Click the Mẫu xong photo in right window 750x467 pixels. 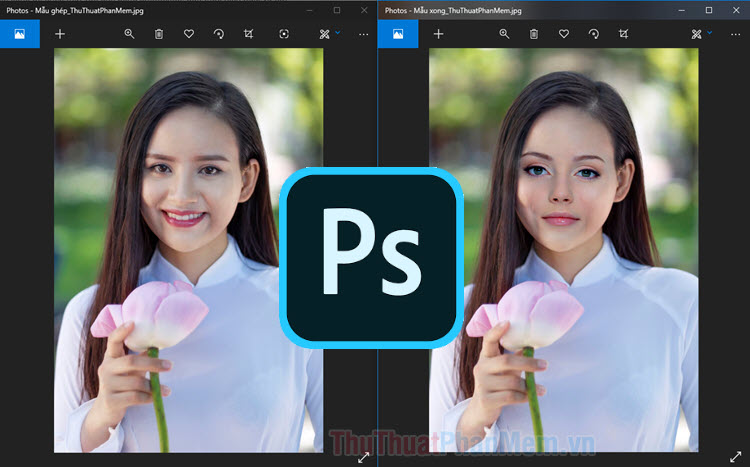[x=563, y=250]
